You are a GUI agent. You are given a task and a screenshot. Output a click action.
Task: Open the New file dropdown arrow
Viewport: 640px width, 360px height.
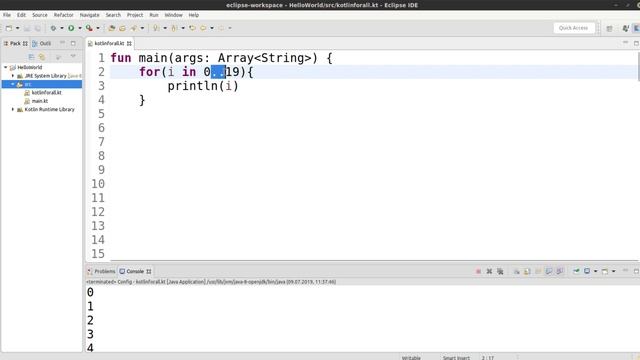pyautogui.click(x=17, y=28)
